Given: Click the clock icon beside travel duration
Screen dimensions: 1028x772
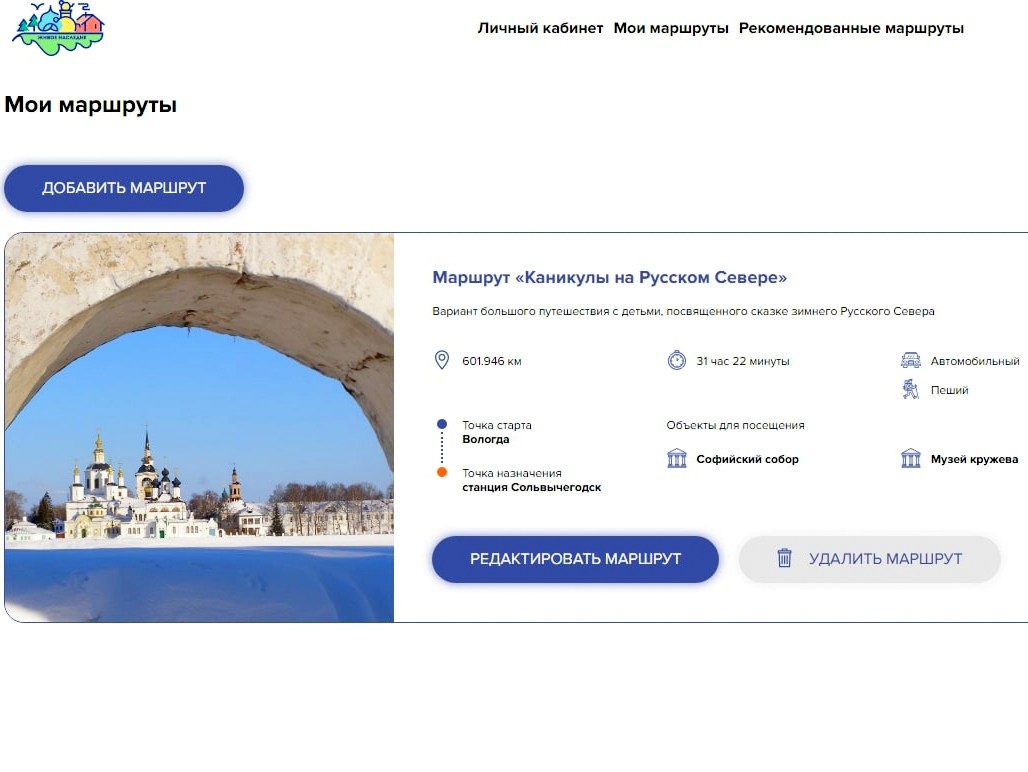Looking at the screenshot, I should (677, 360).
